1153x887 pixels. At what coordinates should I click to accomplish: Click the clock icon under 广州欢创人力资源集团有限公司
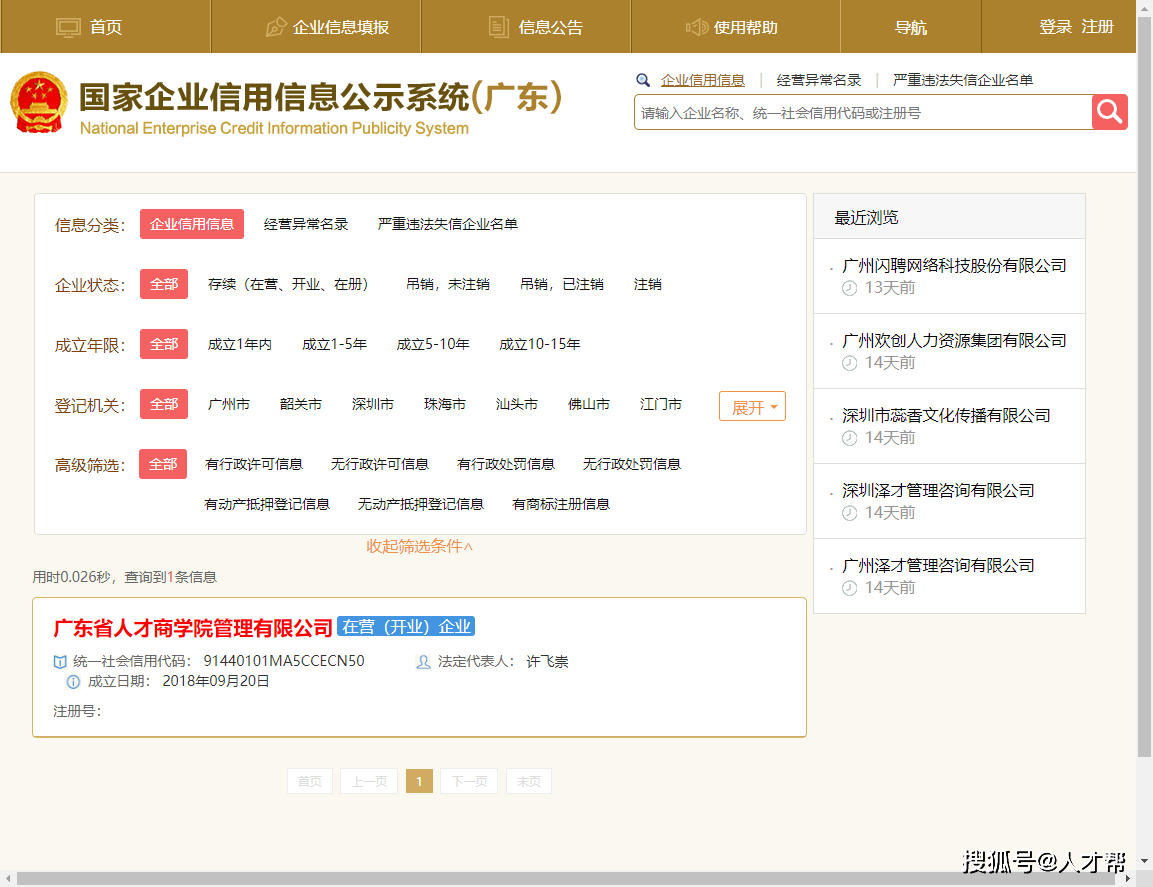click(x=849, y=363)
